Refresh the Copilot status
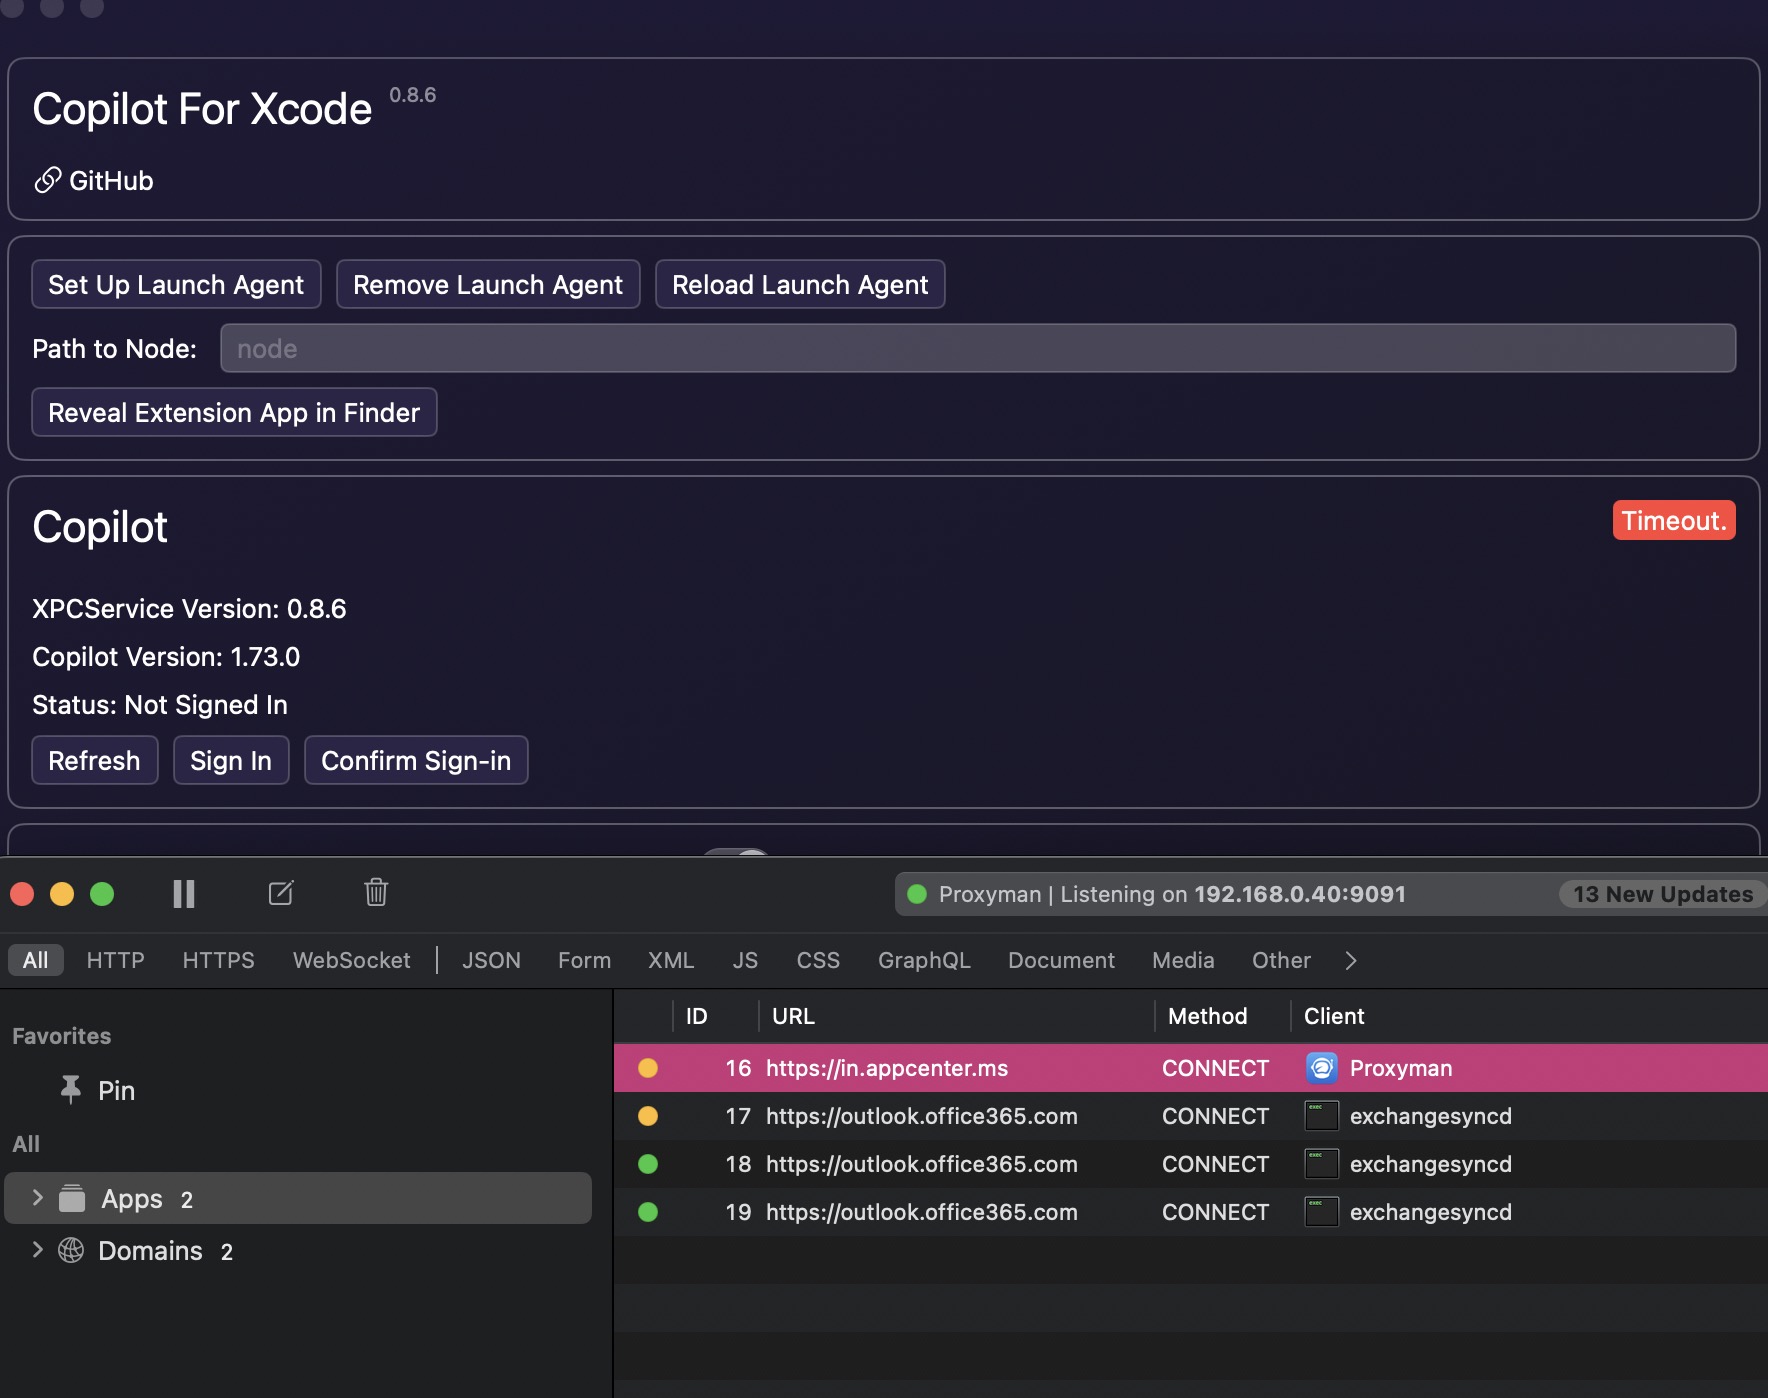 coord(95,760)
